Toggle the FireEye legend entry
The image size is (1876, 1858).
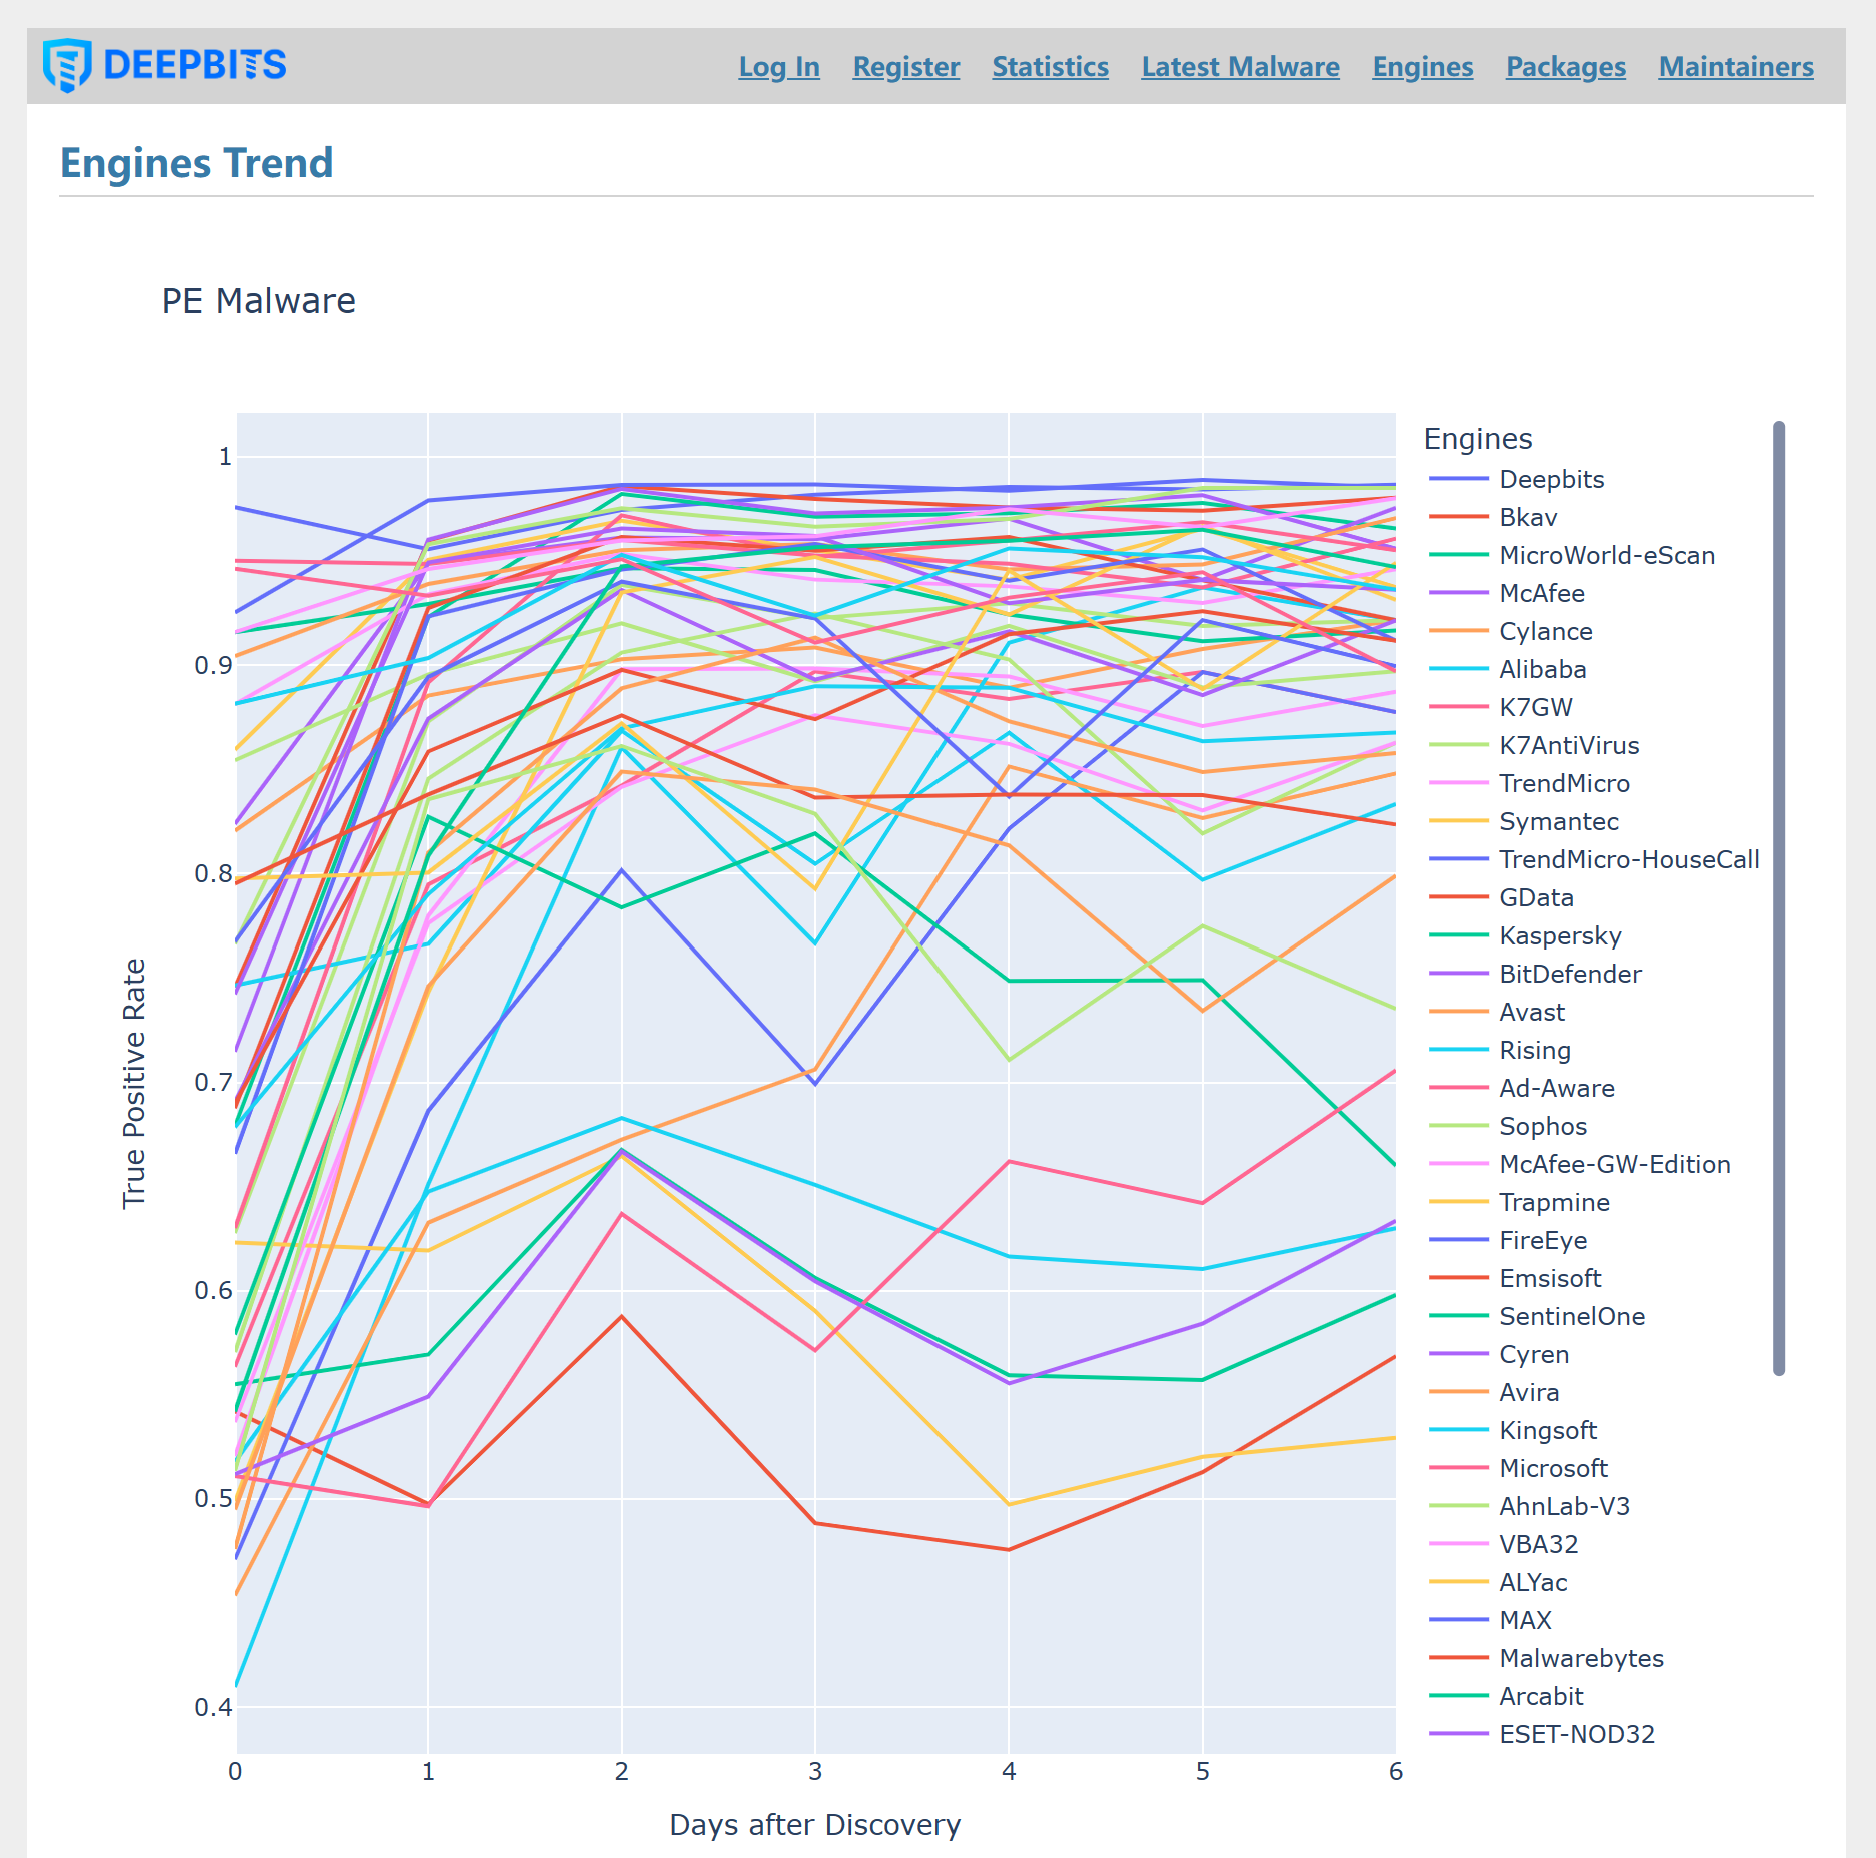[x=1508, y=1240]
